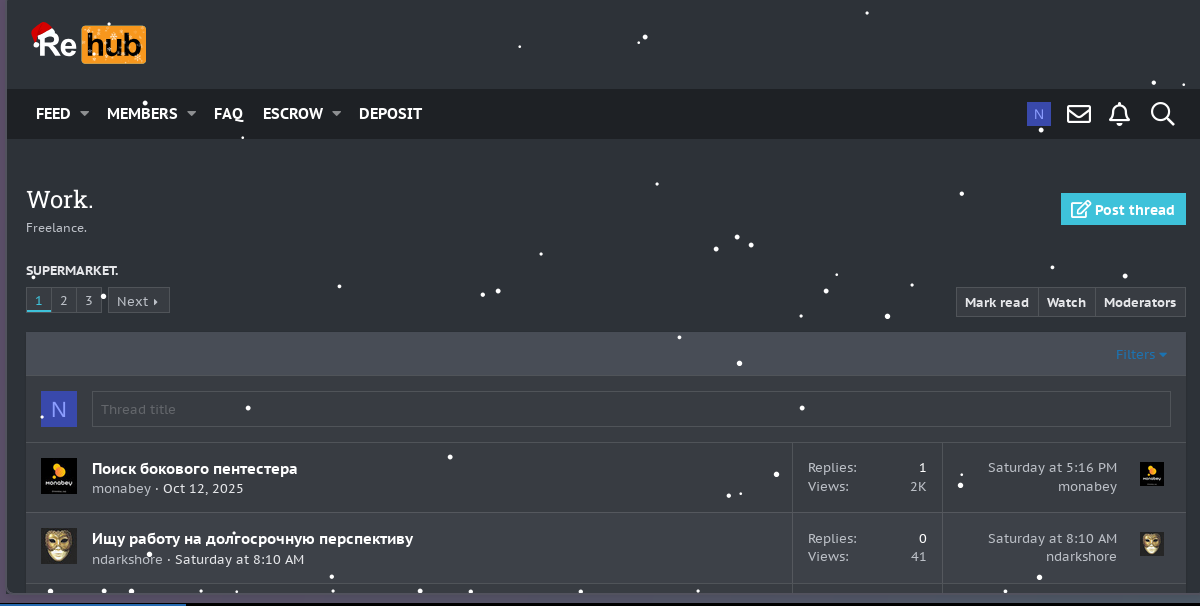Open the thread Поиск бокового пентестера
This screenshot has width=1200, height=606.
coord(195,468)
